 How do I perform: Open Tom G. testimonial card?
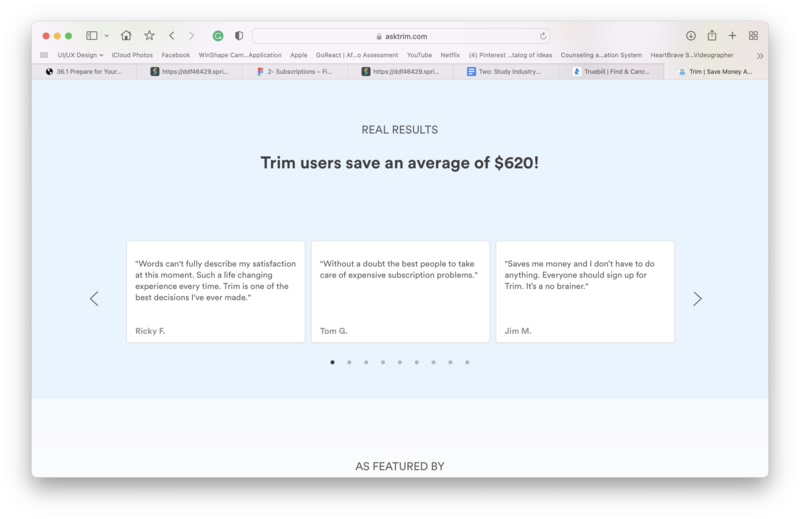pyautogui.click(x=401, y=291)
